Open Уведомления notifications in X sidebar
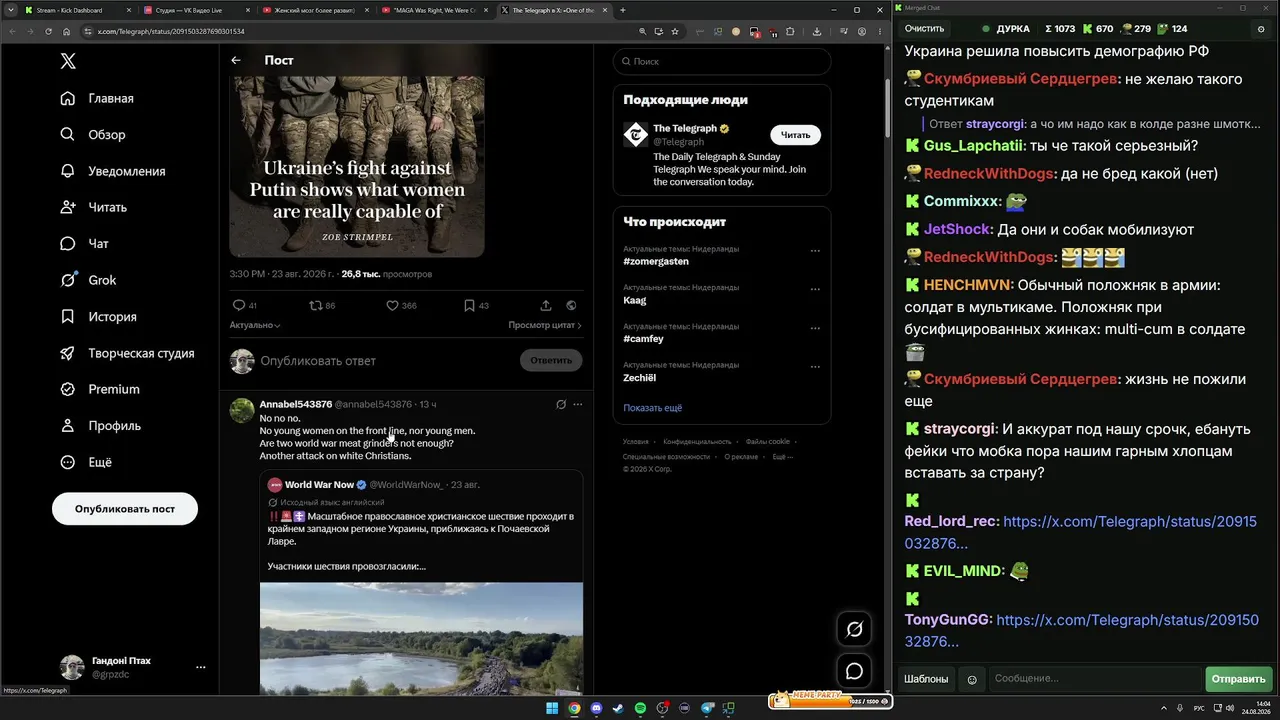The height and width of the screenshot is (720, 1280). [113, 171]
